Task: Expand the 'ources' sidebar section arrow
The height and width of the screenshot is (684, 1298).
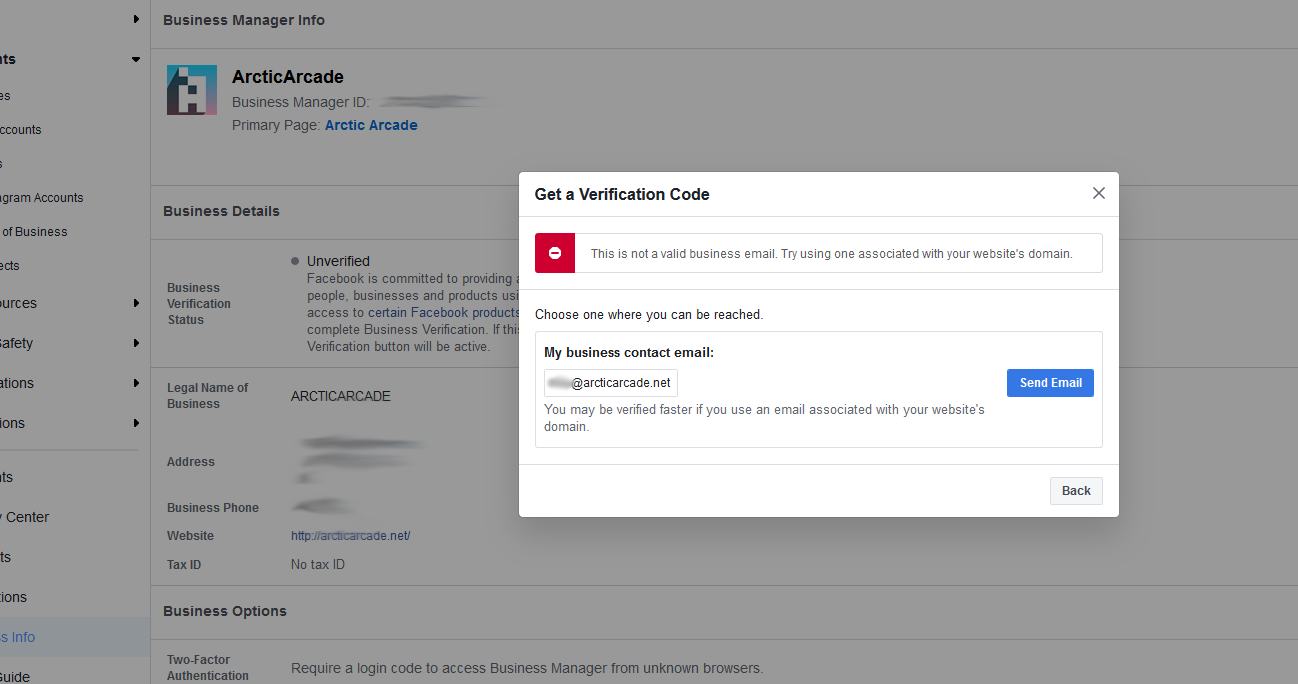Action: click(x=136, y=303)
